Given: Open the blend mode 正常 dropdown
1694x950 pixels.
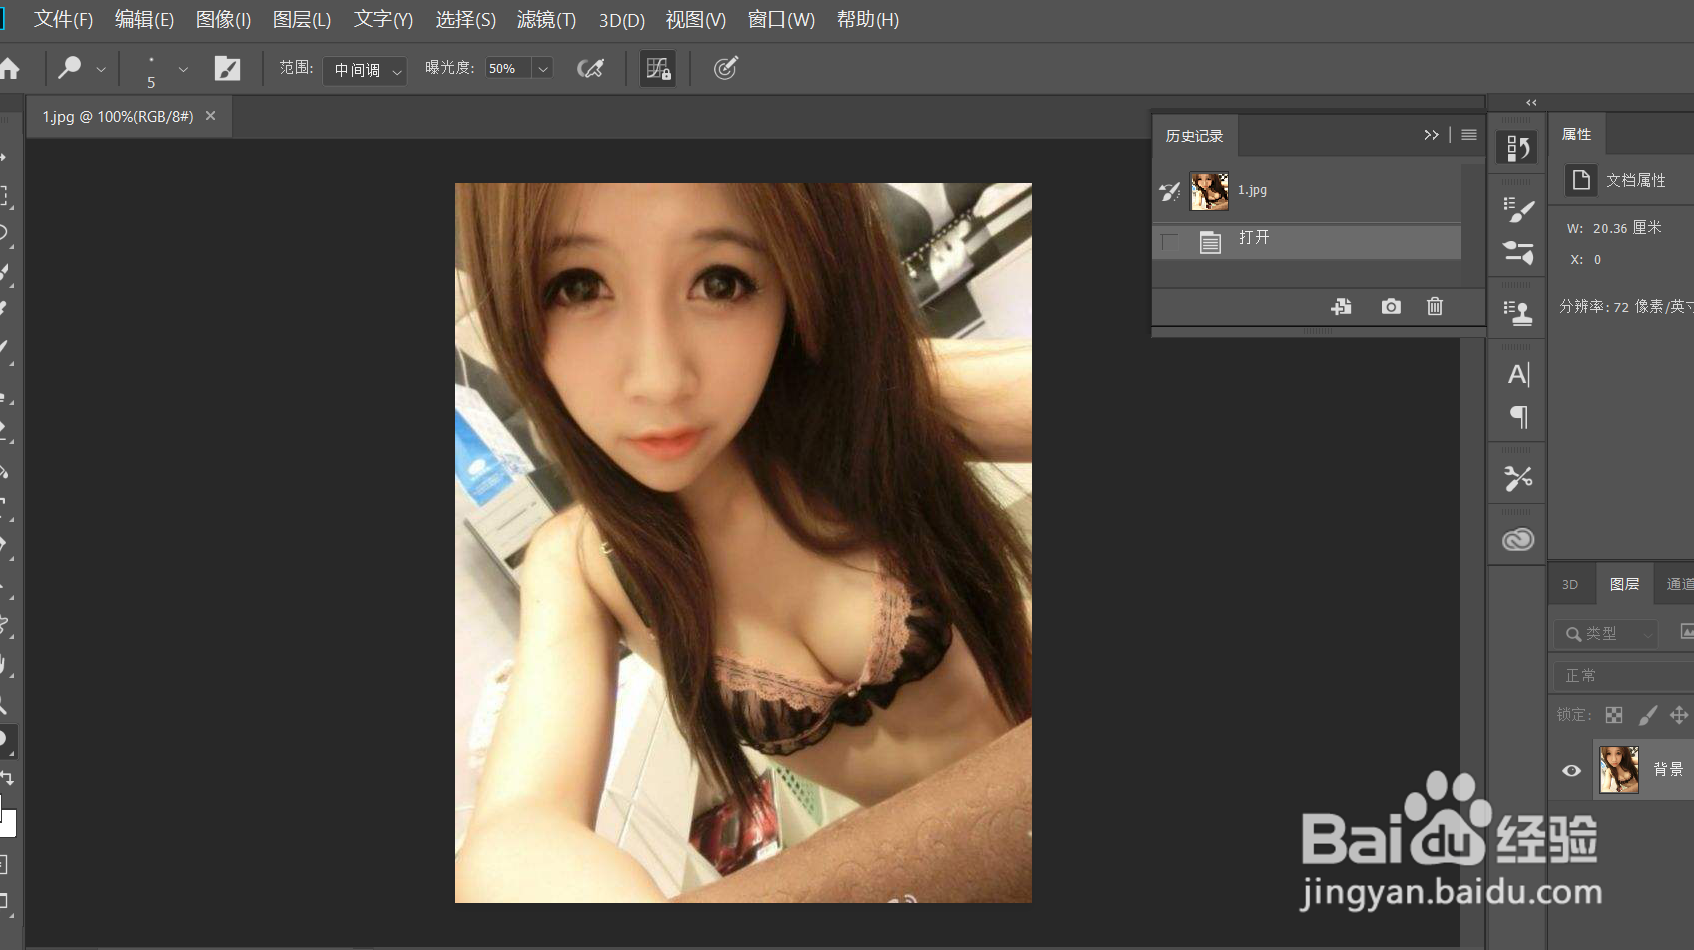Looking at the screenshot, I should (1624, 676).
